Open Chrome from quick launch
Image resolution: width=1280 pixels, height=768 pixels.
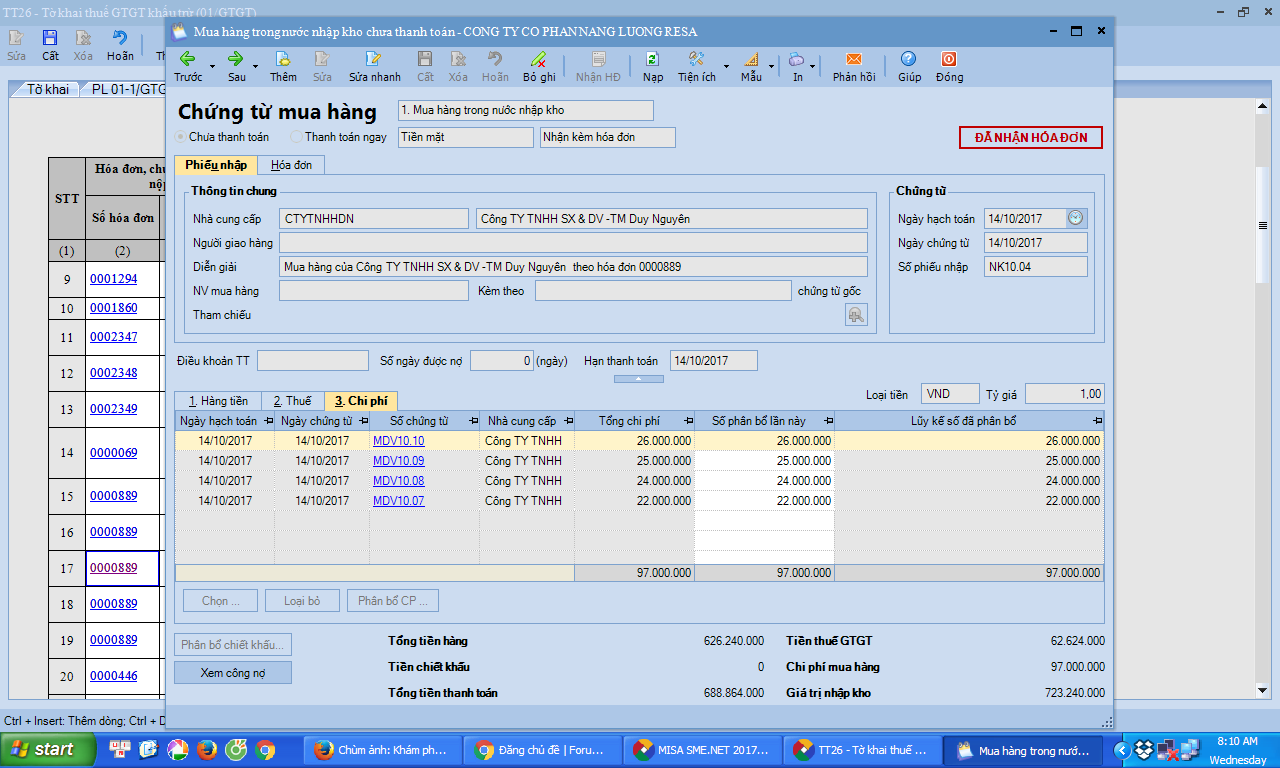265,749
